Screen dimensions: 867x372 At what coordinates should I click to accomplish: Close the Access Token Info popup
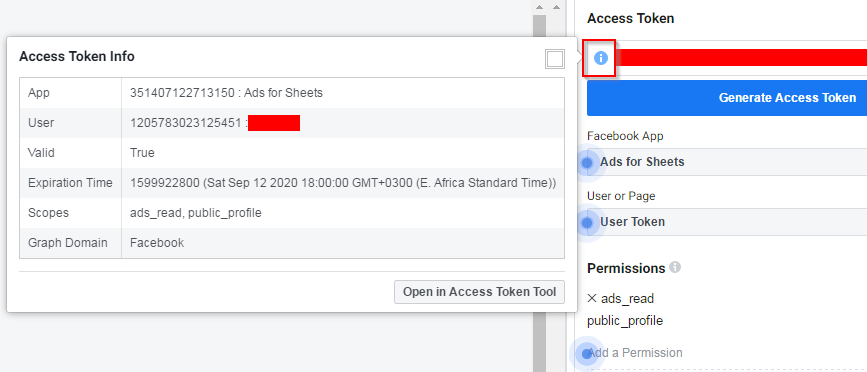pos(555,59)
